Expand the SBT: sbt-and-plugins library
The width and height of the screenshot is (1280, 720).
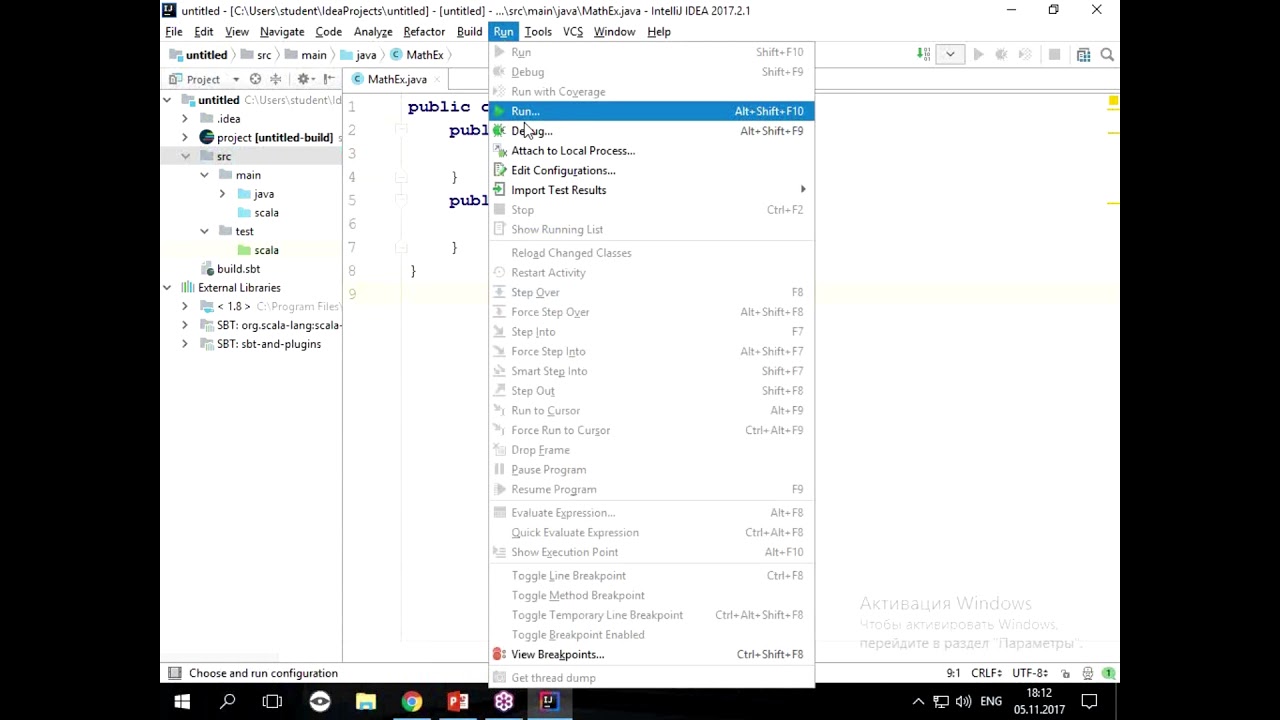point(185,344)
